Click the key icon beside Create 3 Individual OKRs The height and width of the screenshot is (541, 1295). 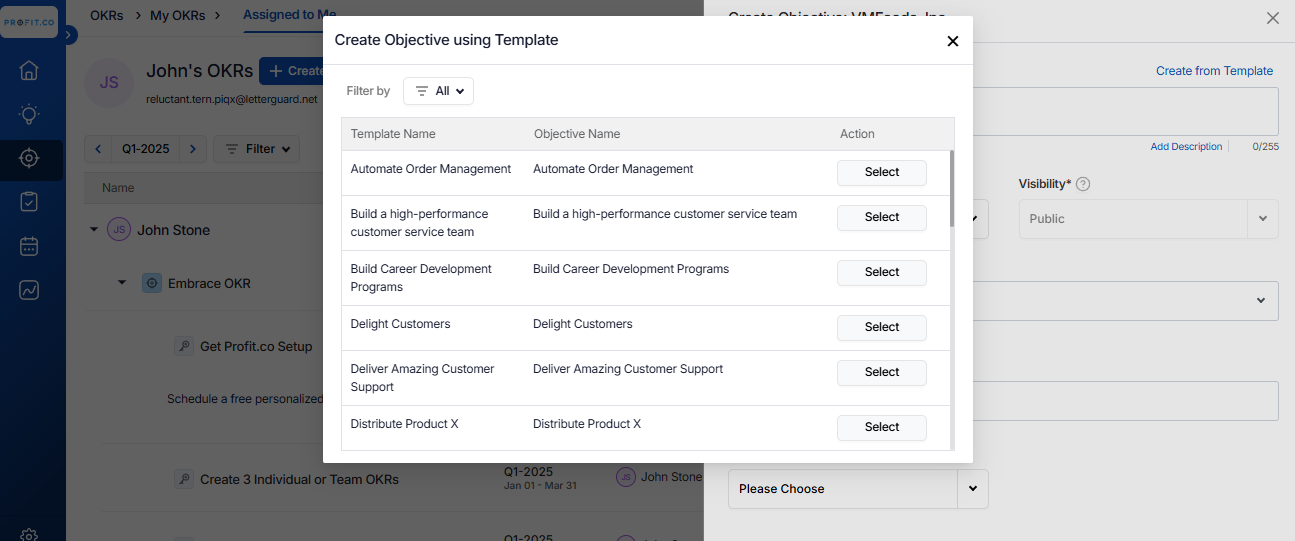pos(183,479)
